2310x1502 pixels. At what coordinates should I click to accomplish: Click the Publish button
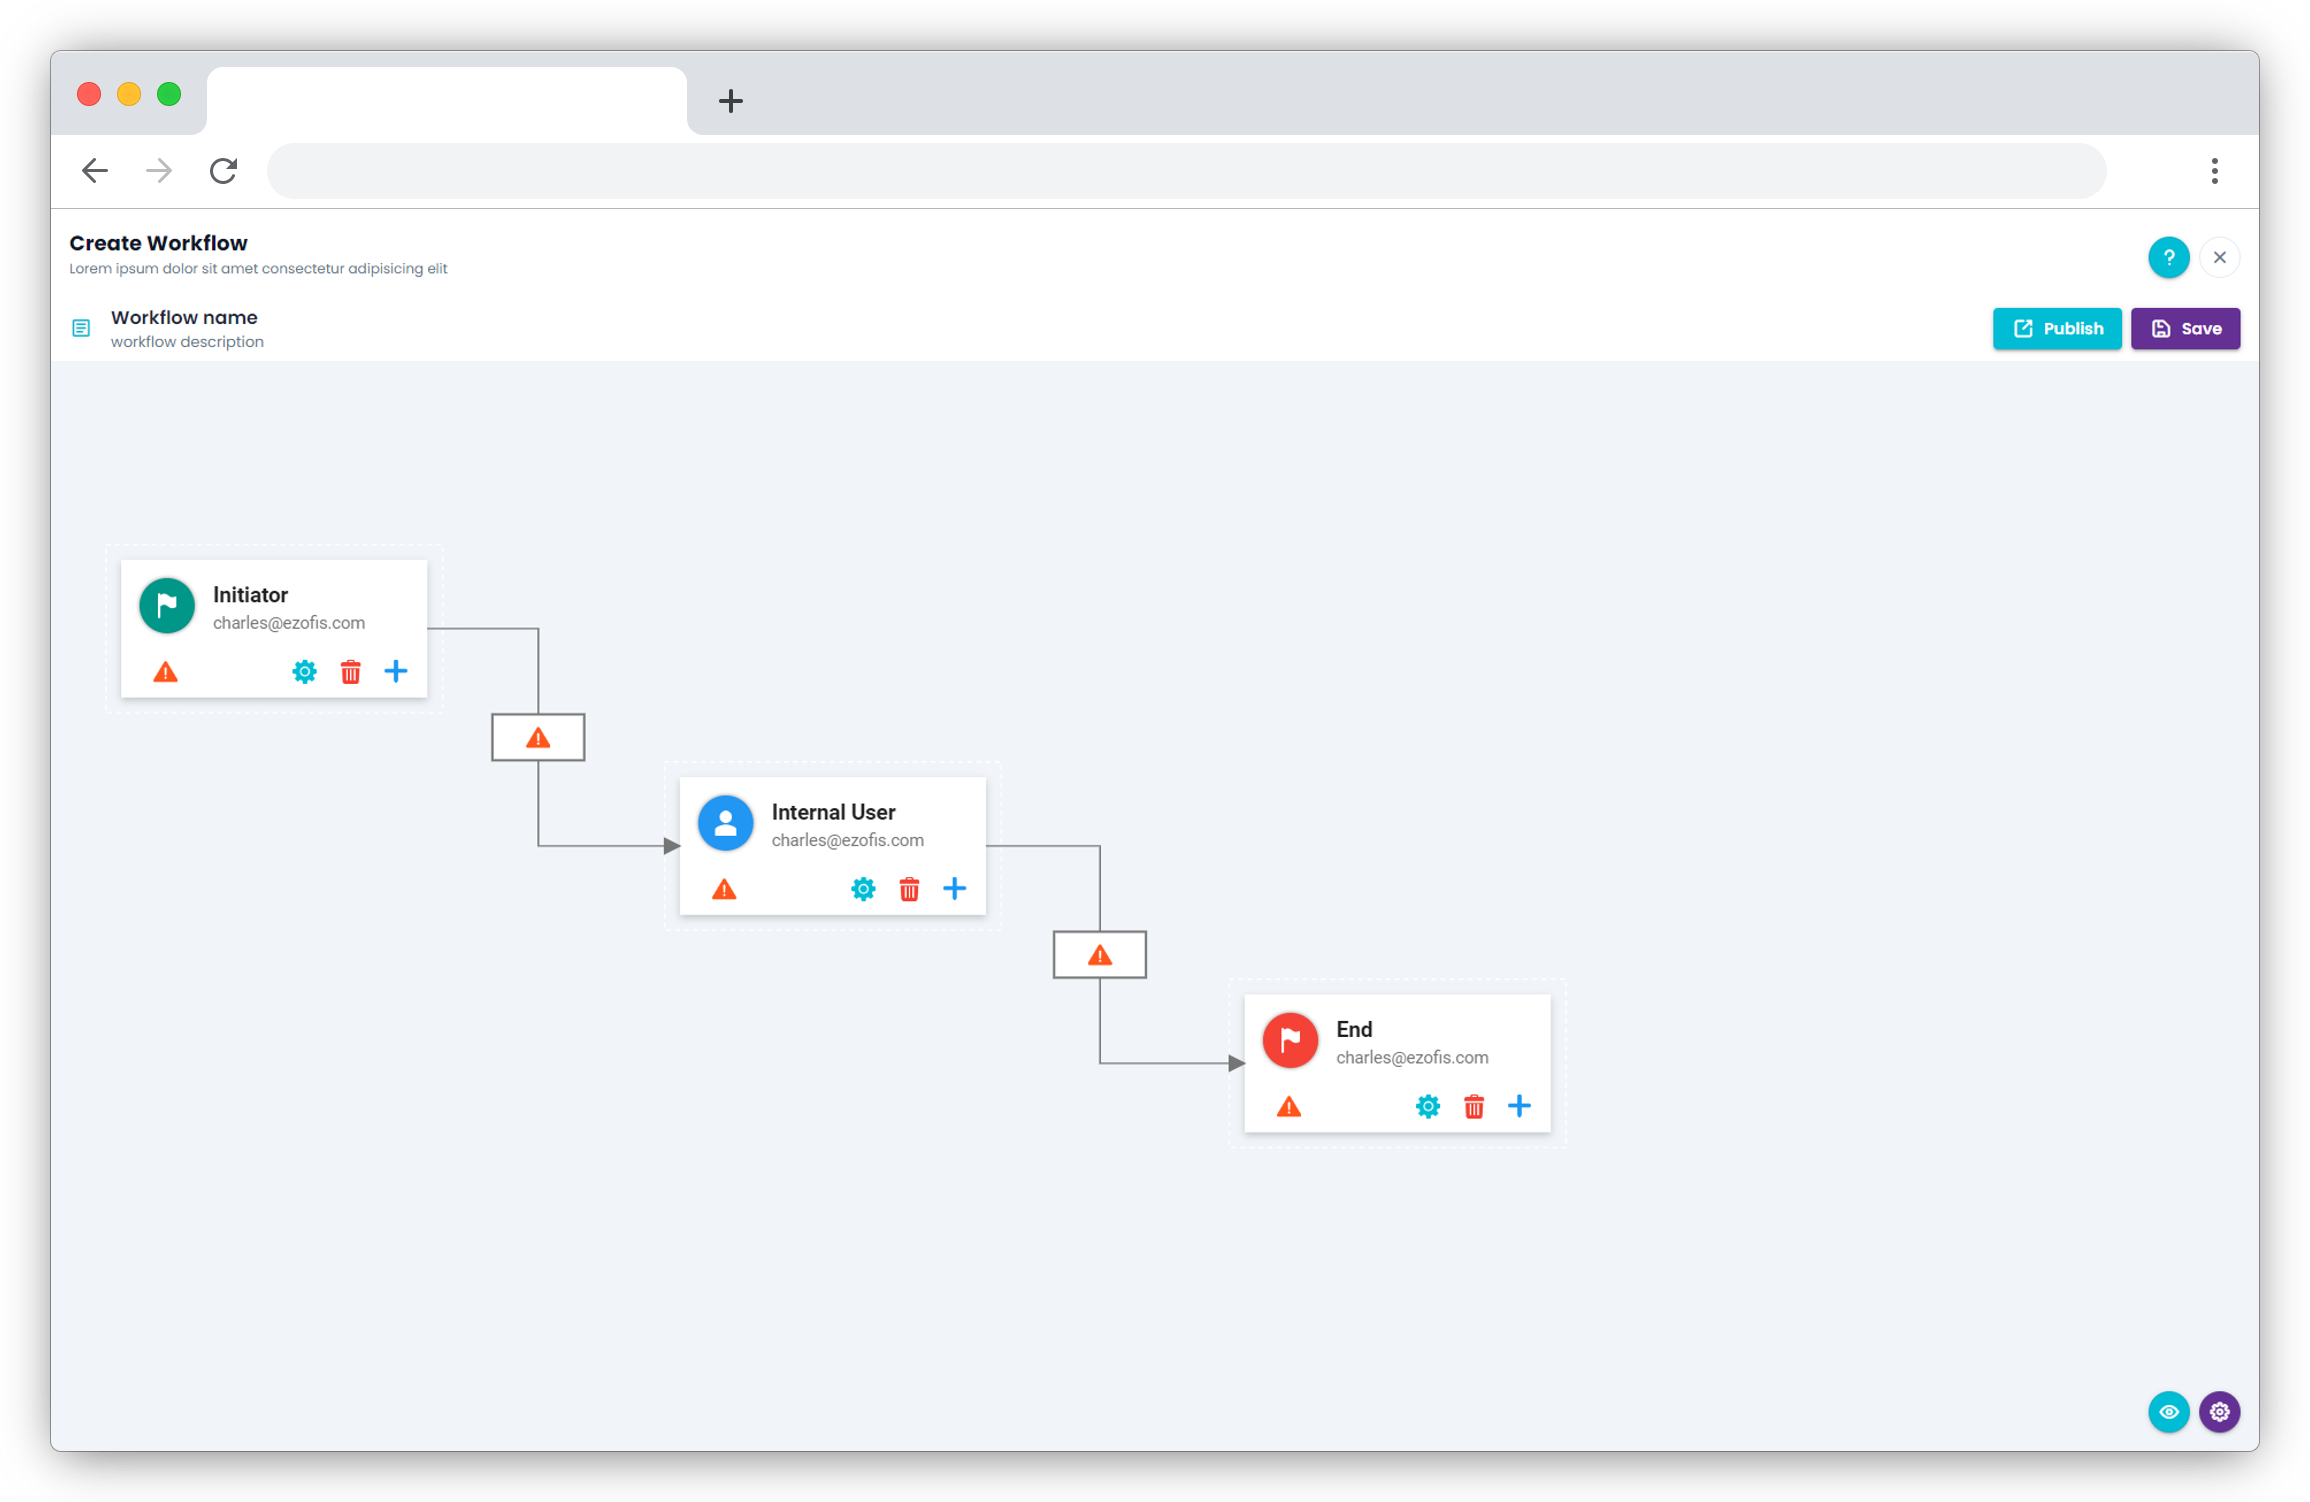tap(2056, 328)
